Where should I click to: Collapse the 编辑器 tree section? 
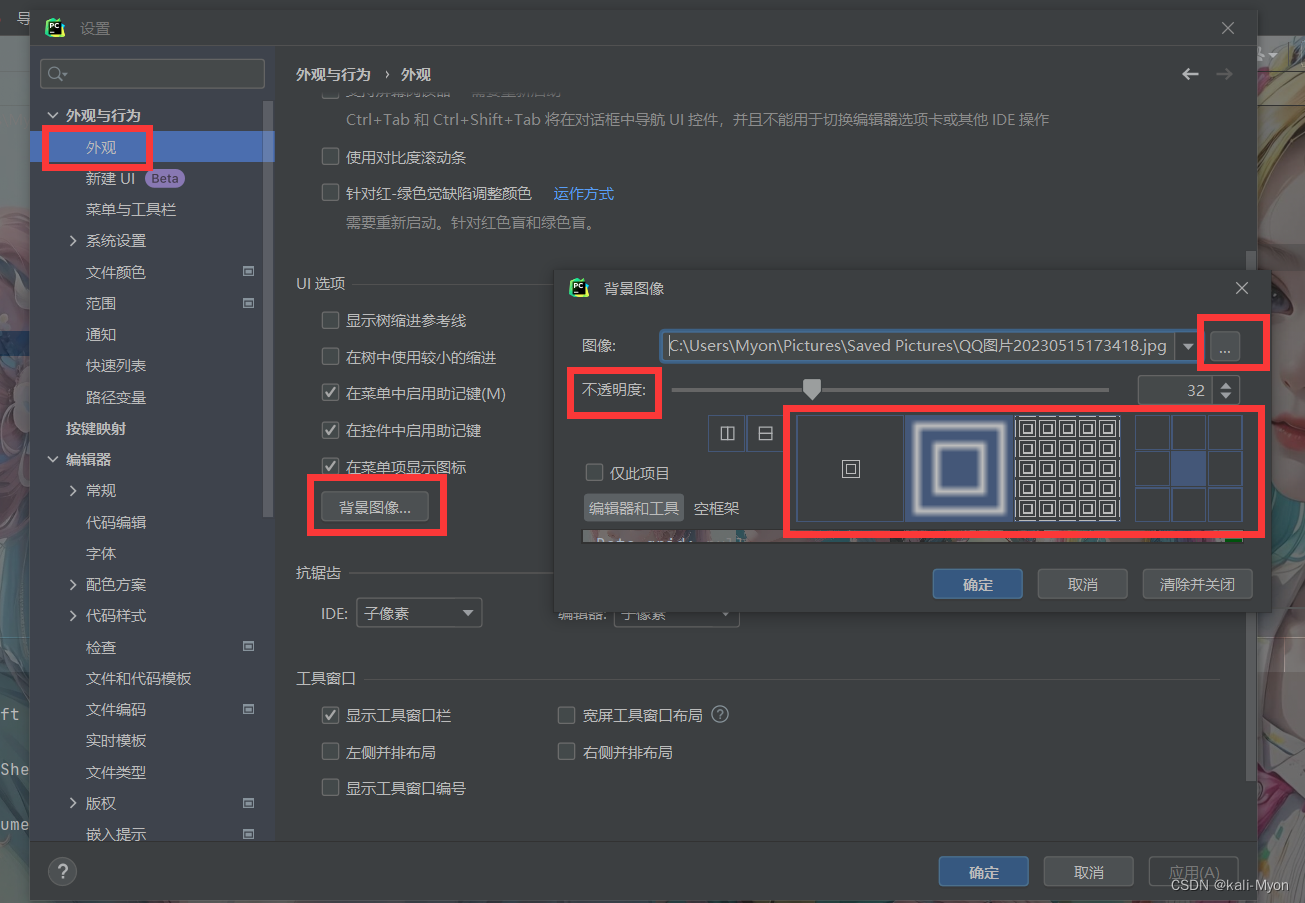[53, 460]
